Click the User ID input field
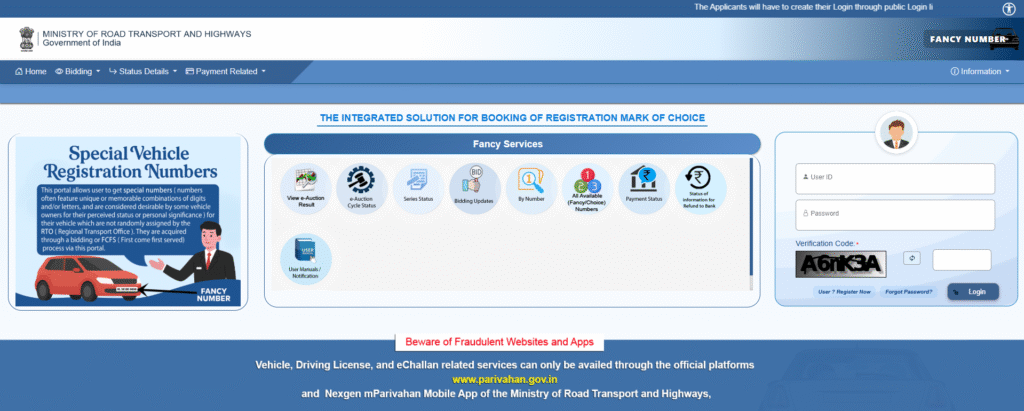Viewport: 1024px width, 411px height. [x=895, y=178]
